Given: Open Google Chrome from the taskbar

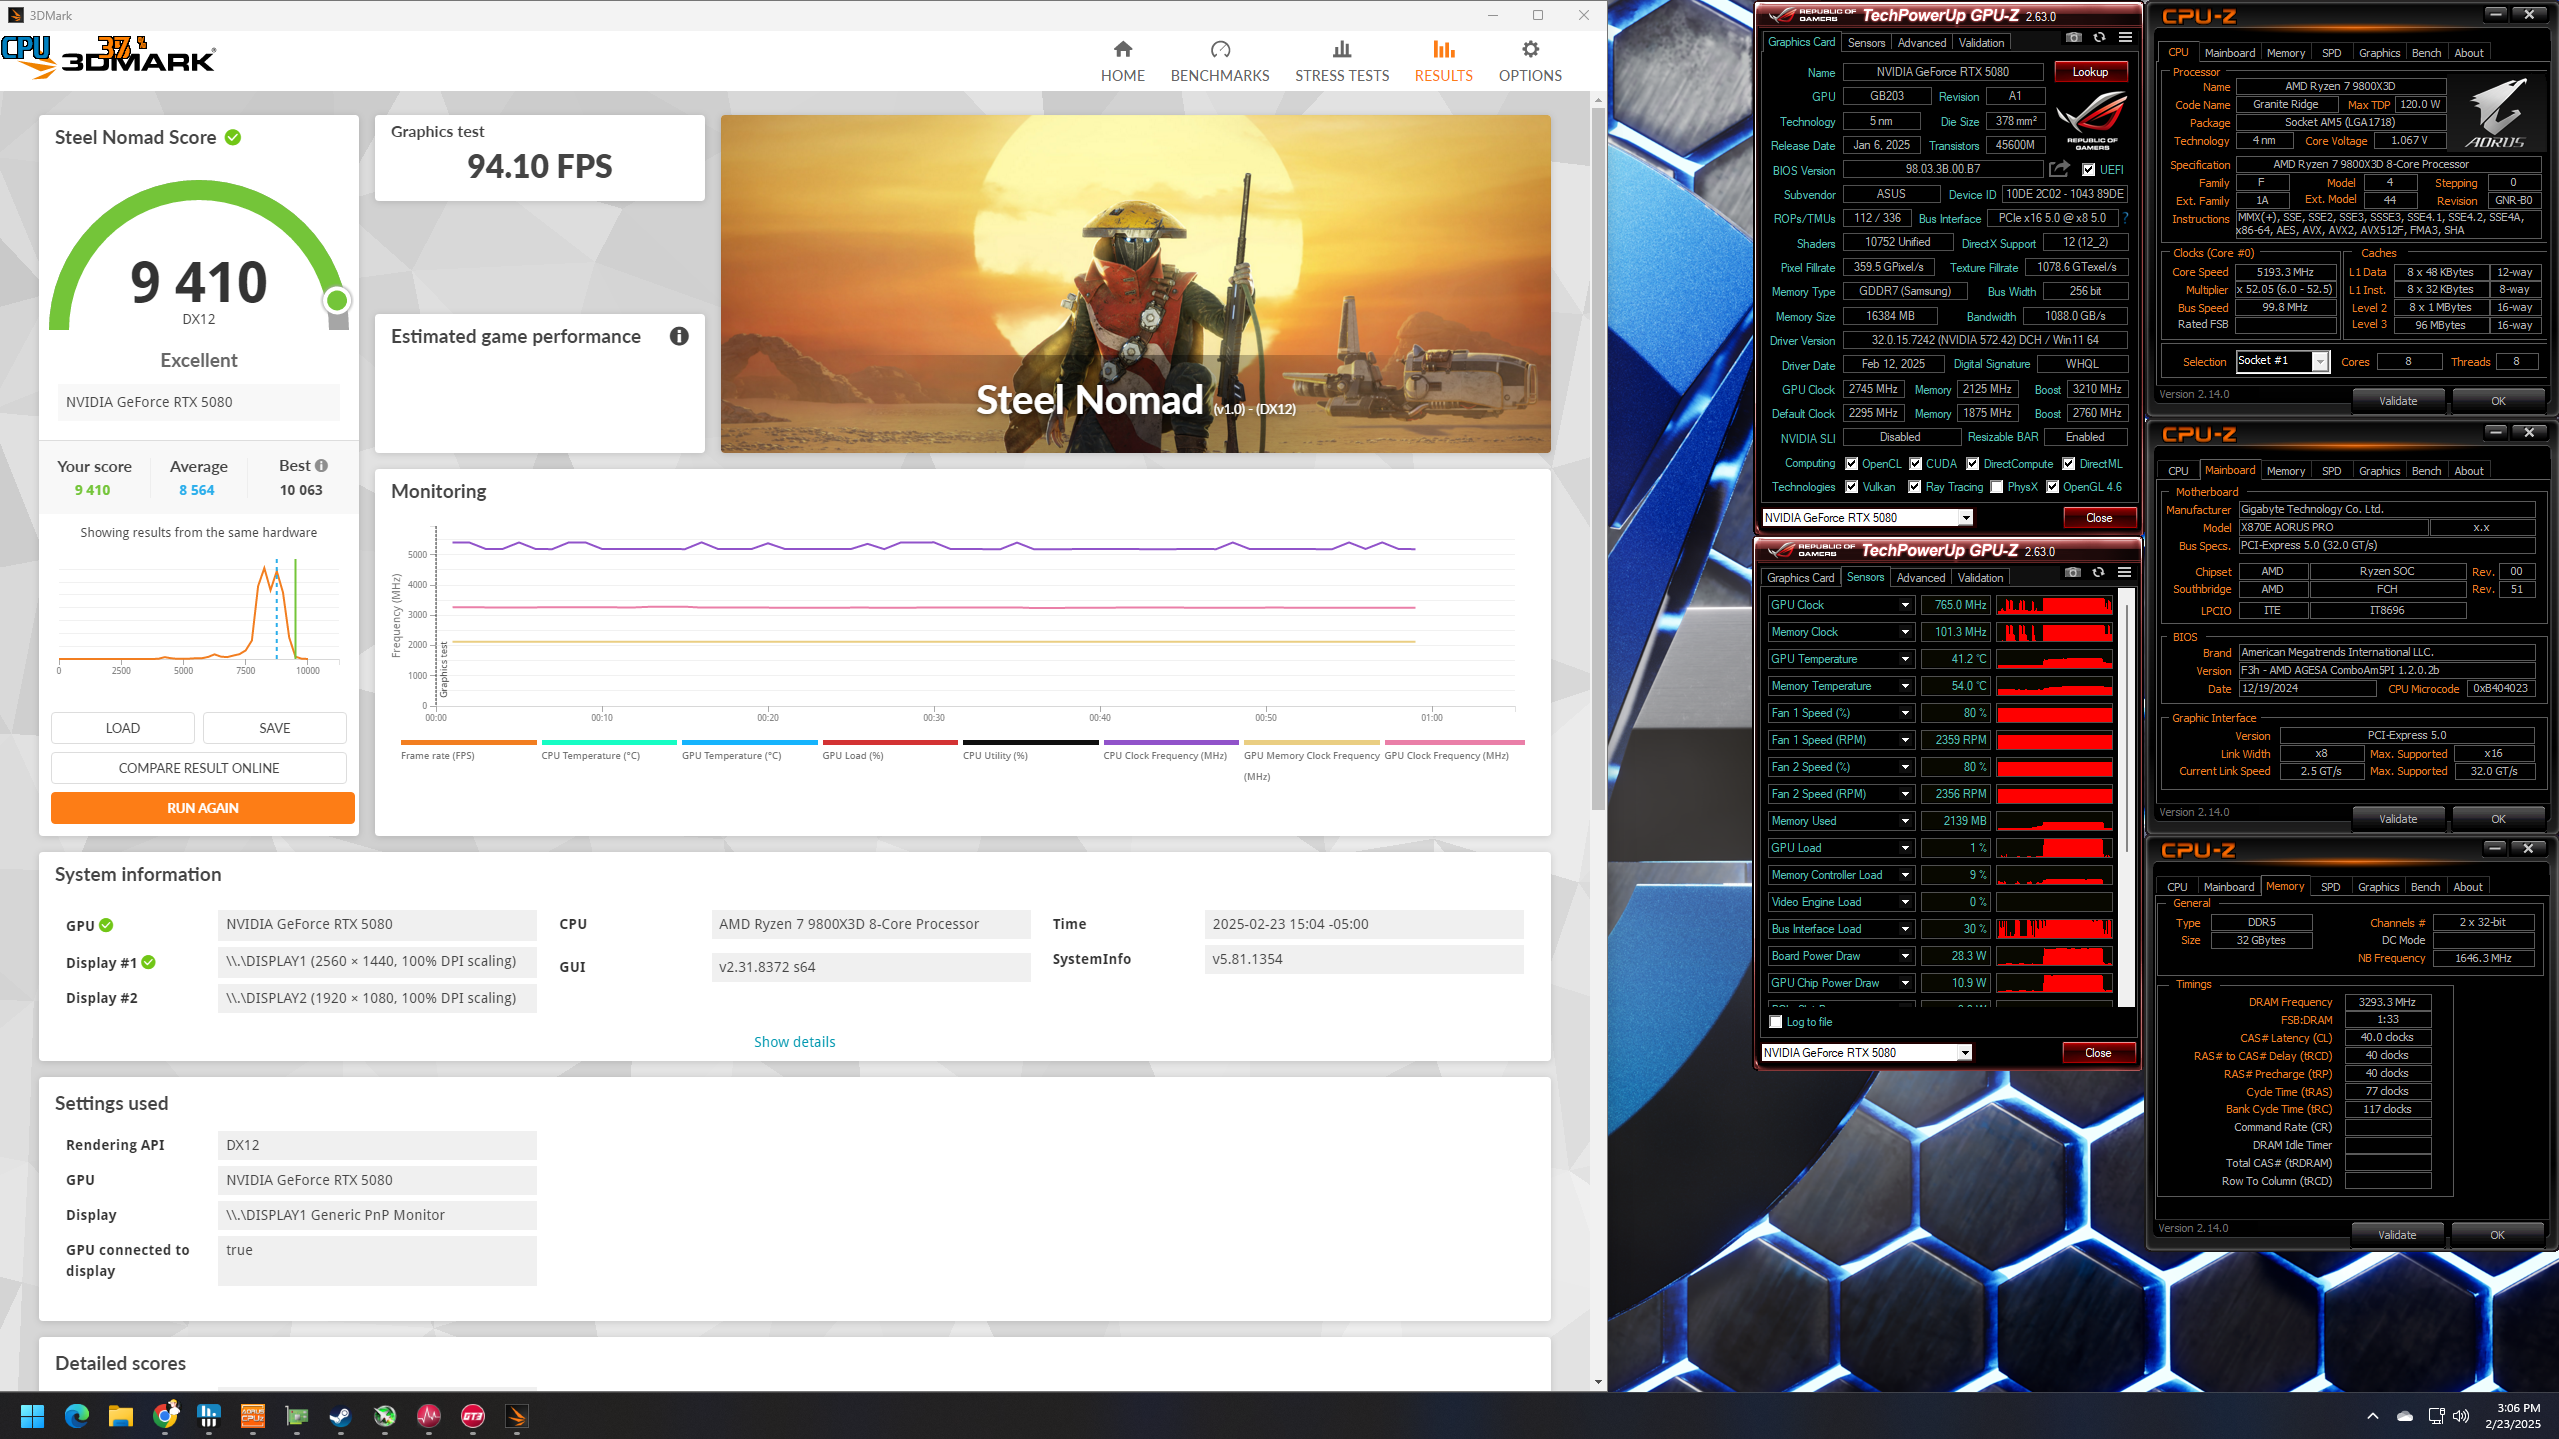Looking at the screenshot, I should (x=165, y=1416).
